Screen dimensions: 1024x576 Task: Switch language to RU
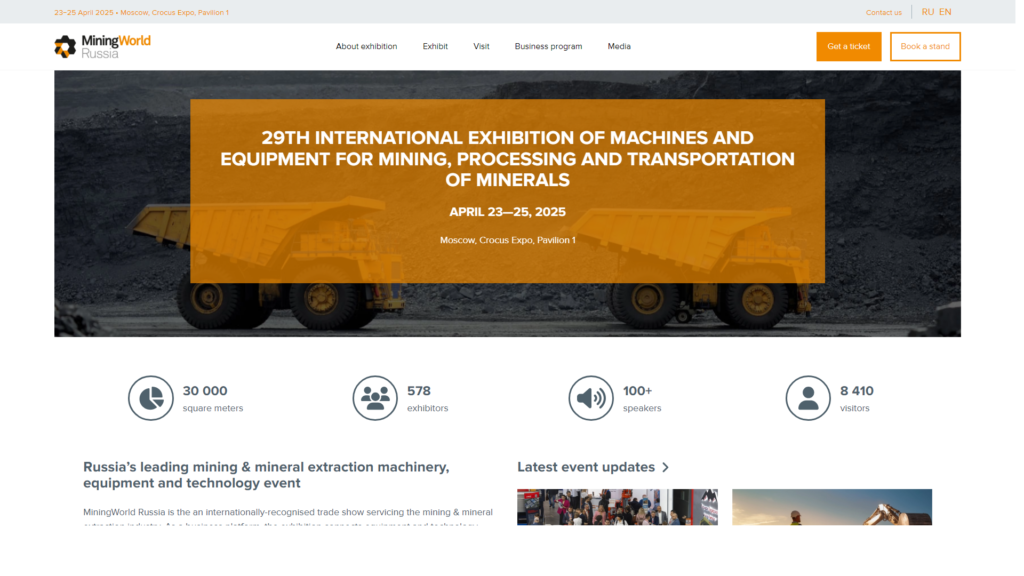928,12
